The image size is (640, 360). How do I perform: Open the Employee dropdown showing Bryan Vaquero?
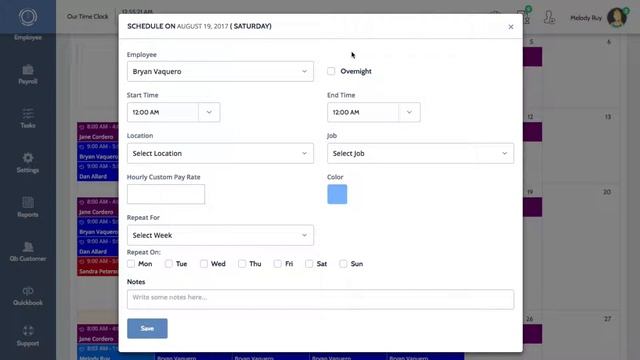[x=220, y=71]
